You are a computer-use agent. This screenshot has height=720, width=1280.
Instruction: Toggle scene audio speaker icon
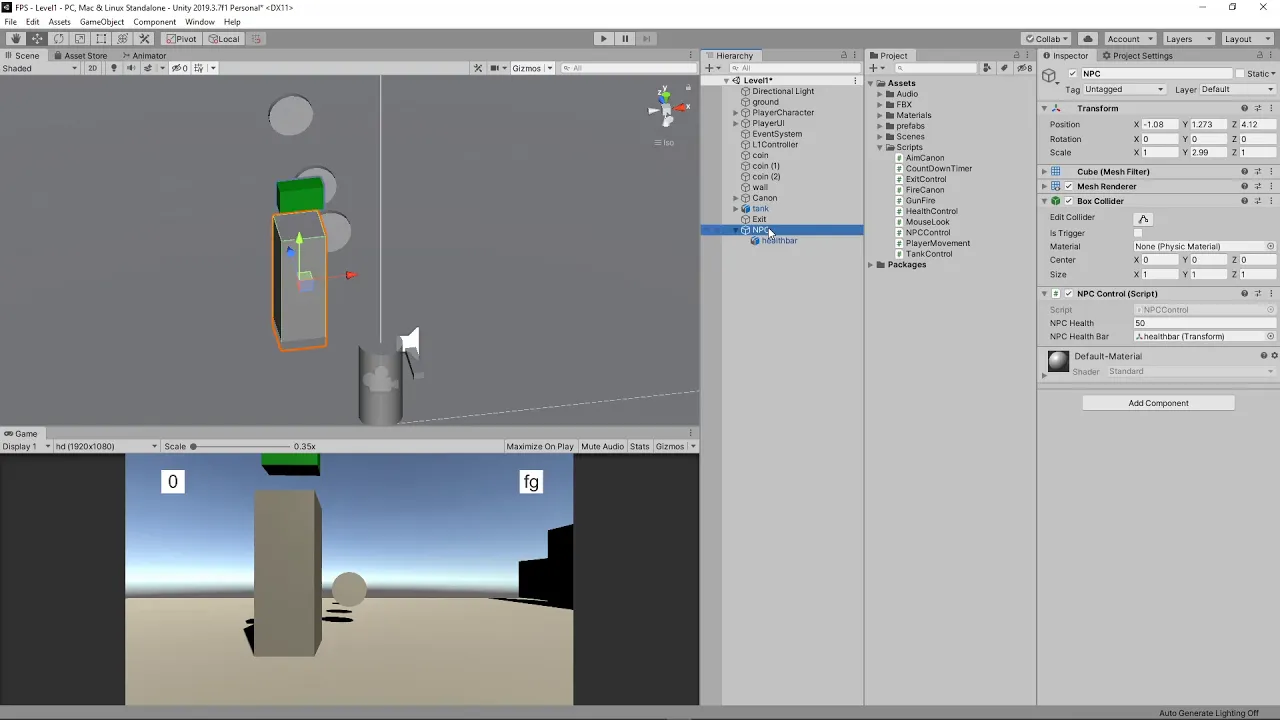point(130,68)
